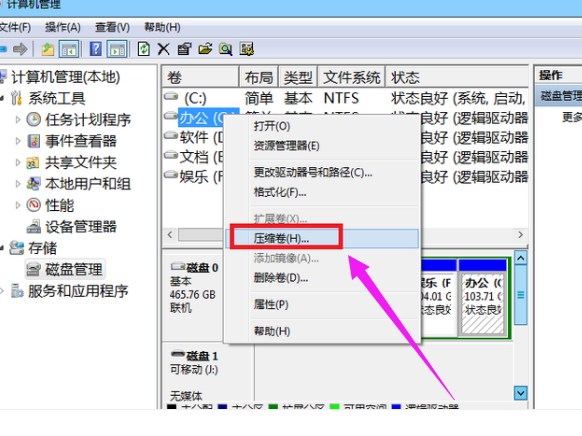Select the 计算机管理(本地) root node

pyautogui.click(x=65, y=77)
